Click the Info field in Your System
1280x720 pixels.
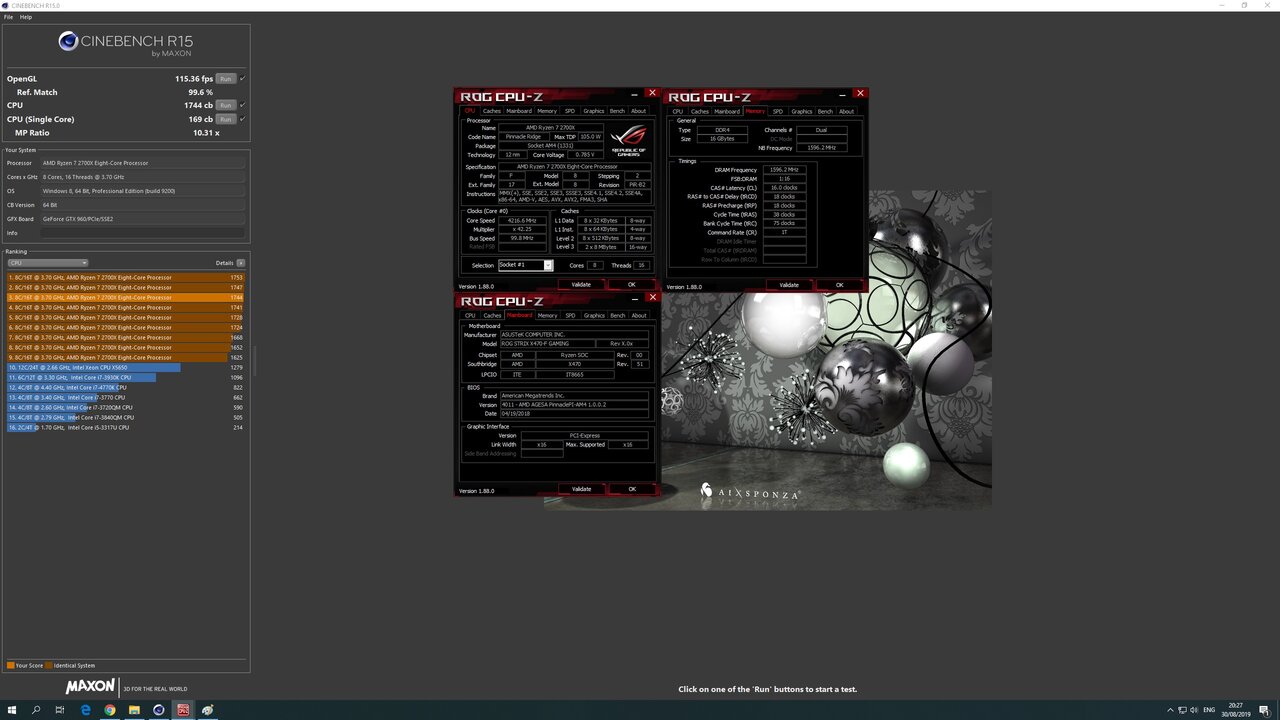click(143, 233)
